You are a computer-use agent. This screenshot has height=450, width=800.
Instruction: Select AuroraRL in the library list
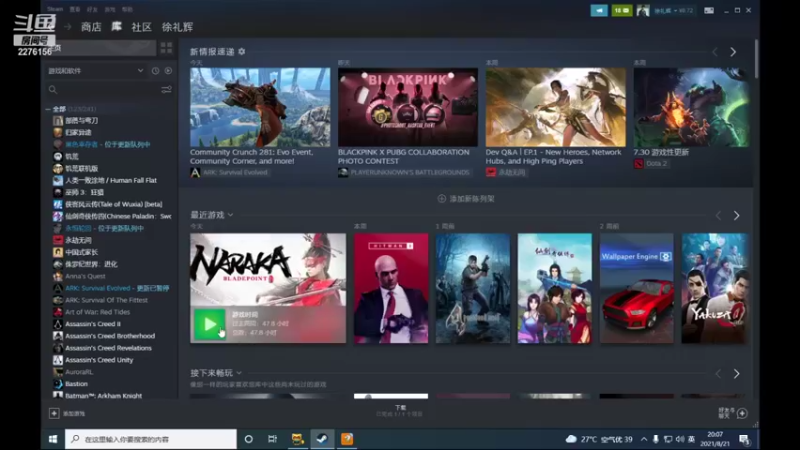coord(79,372)
